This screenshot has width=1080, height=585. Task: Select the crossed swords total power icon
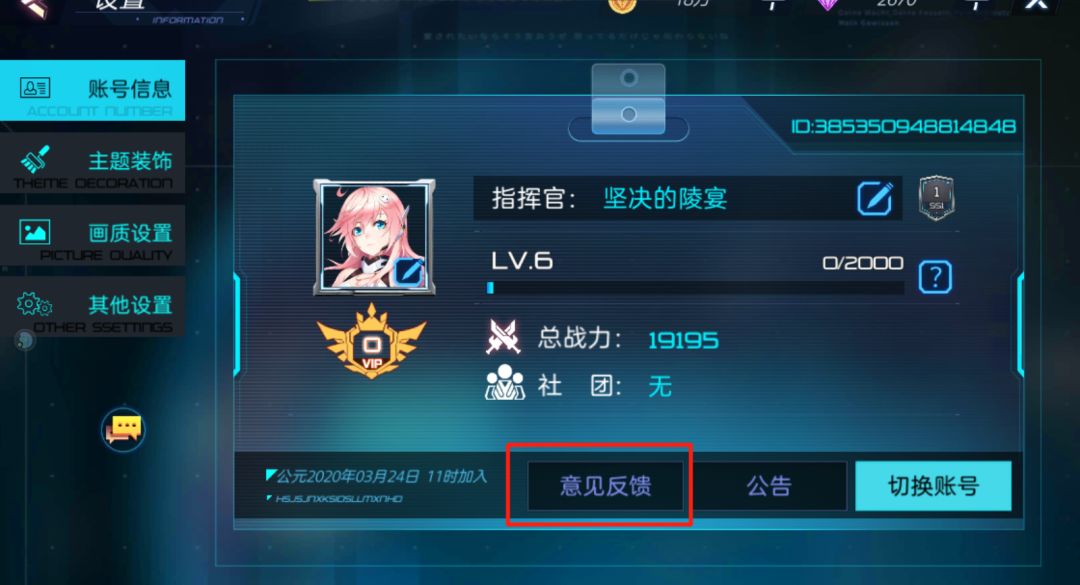503,337
